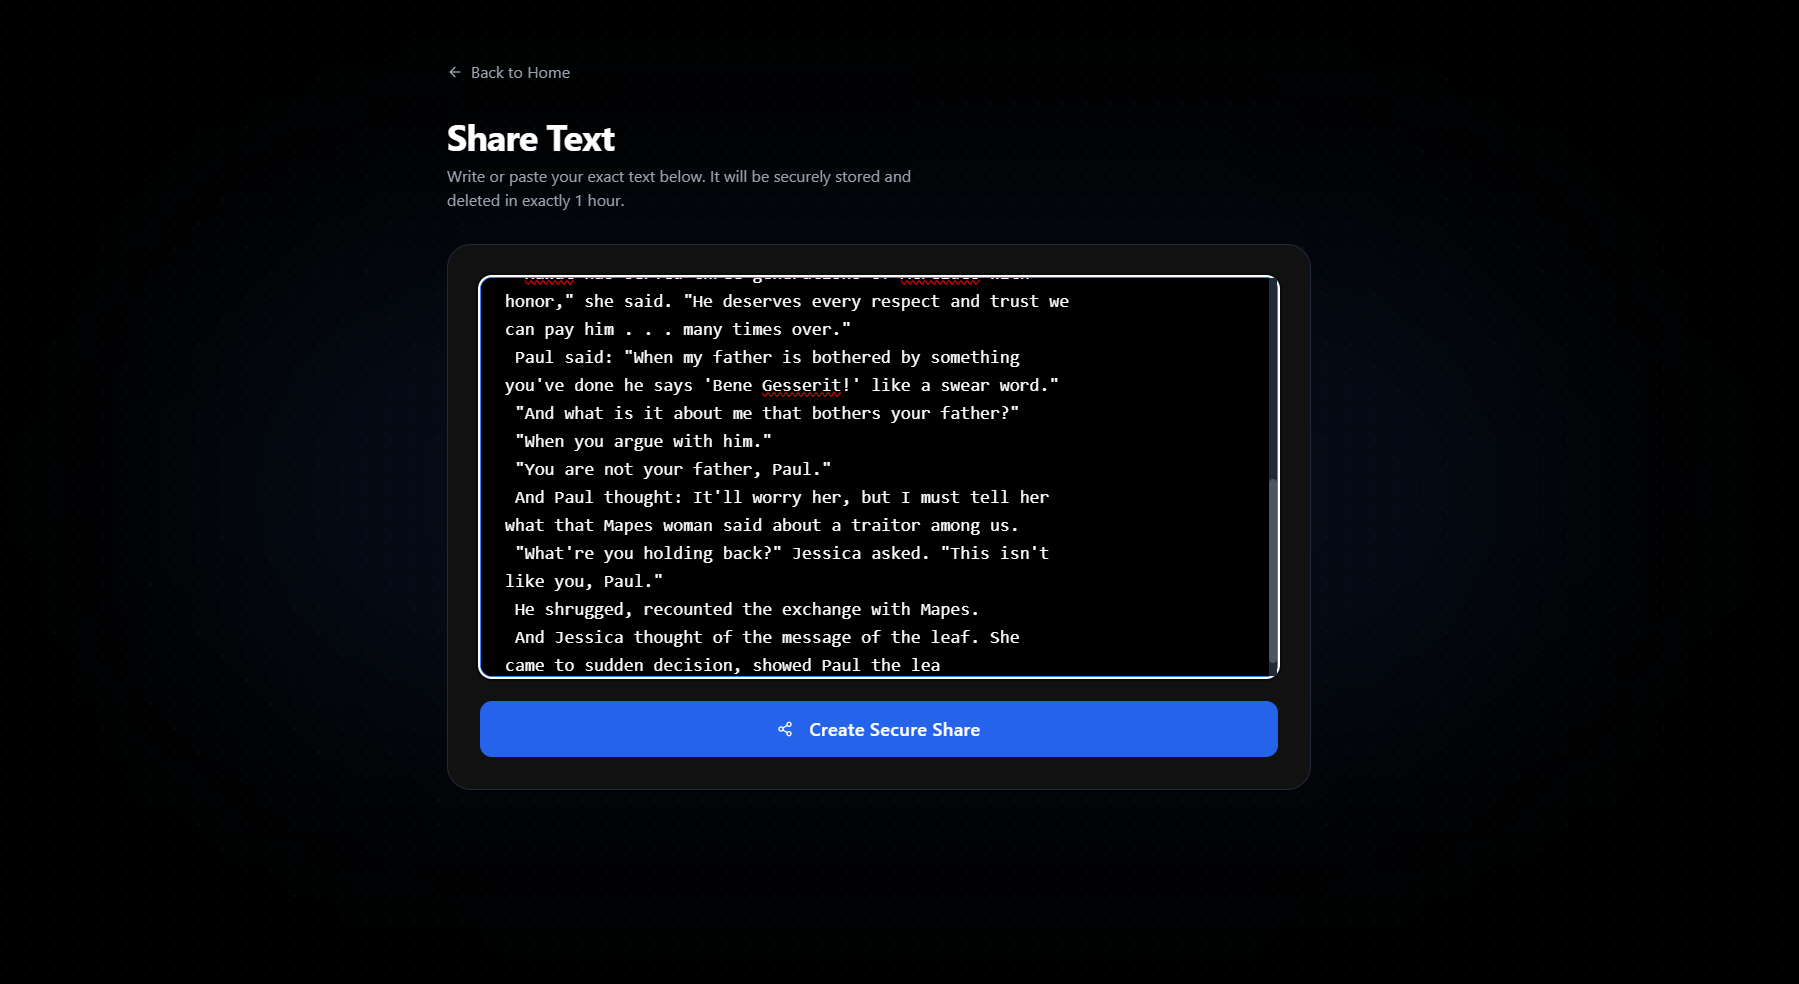Click the Back to Home link
1799x984 pixels.
tap(509, 73)
